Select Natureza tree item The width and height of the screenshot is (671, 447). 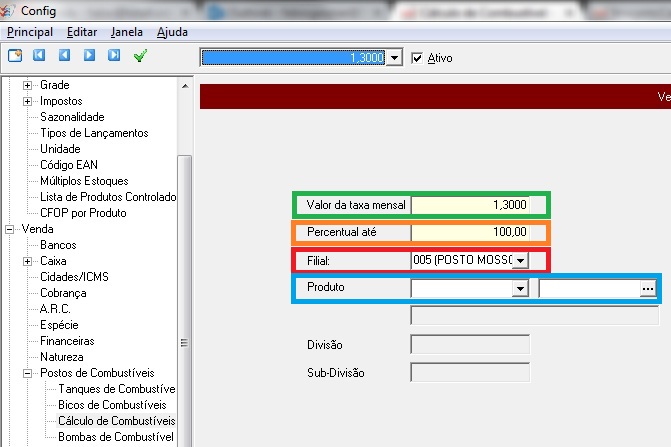click(x=62, y=357)
